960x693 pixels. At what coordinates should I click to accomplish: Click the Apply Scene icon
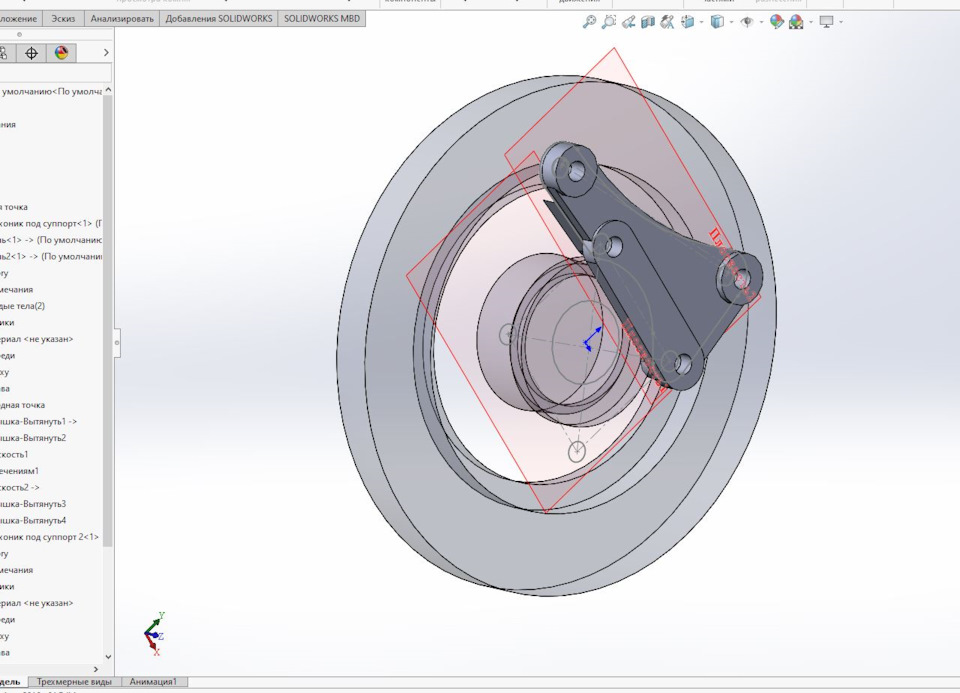(x=796, y=22)
